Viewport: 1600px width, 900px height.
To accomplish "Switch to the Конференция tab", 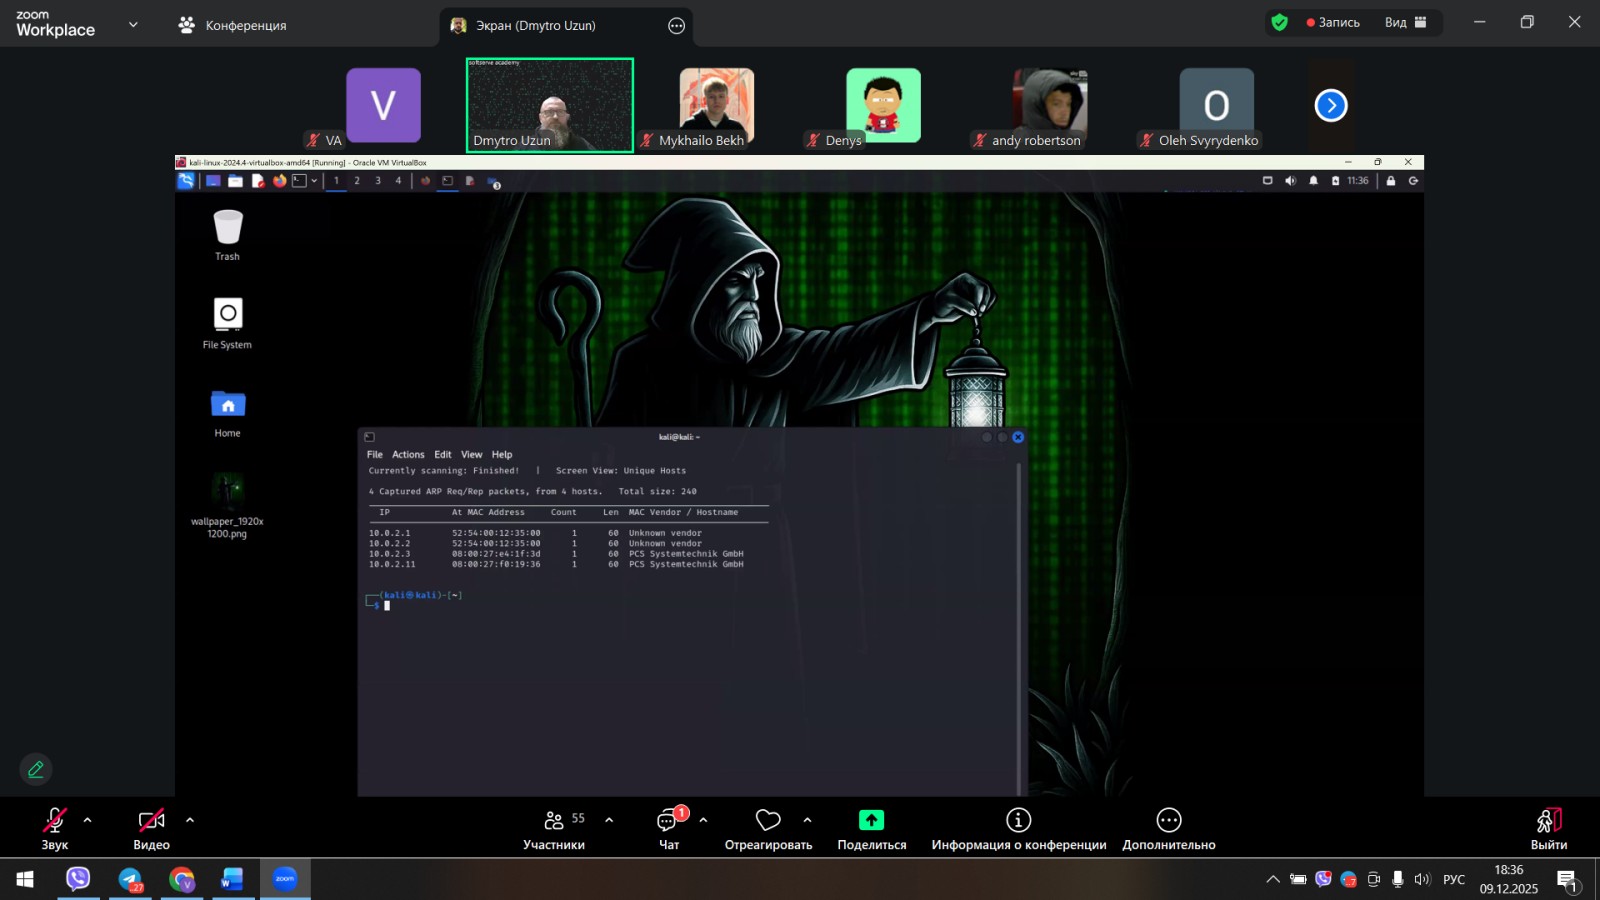I will point(233,25).
